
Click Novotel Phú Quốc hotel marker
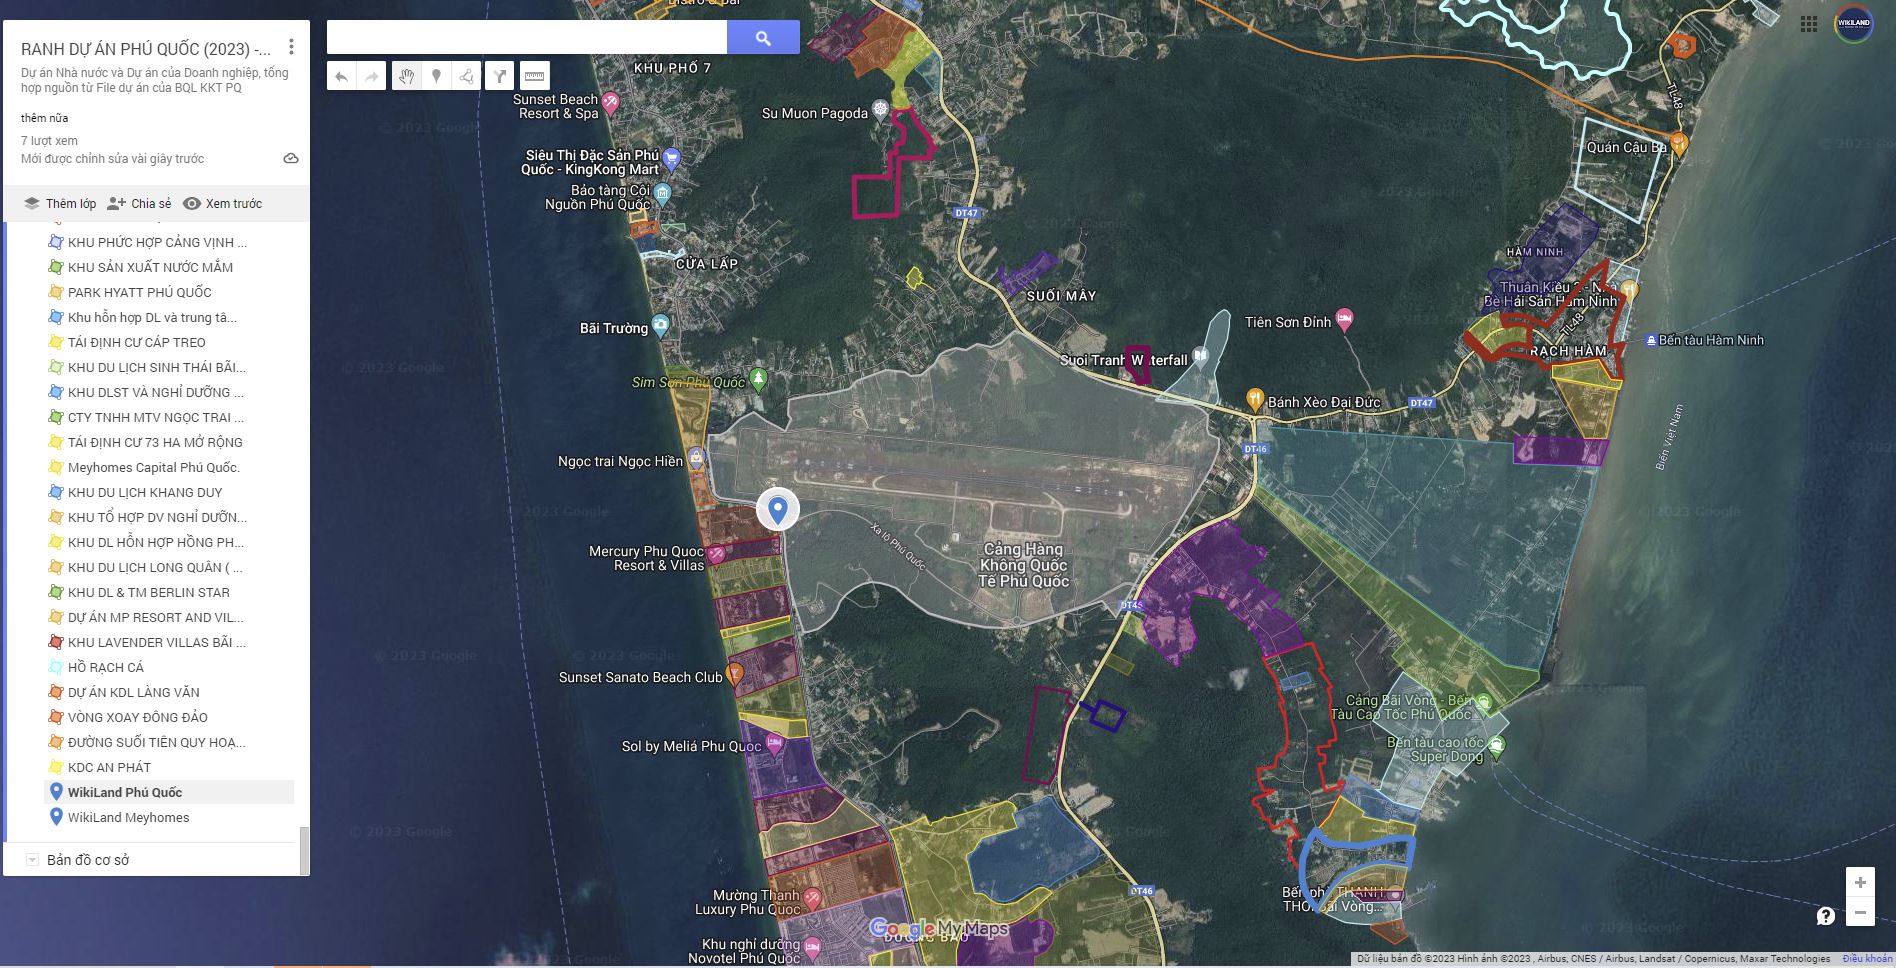click(812, 946)
